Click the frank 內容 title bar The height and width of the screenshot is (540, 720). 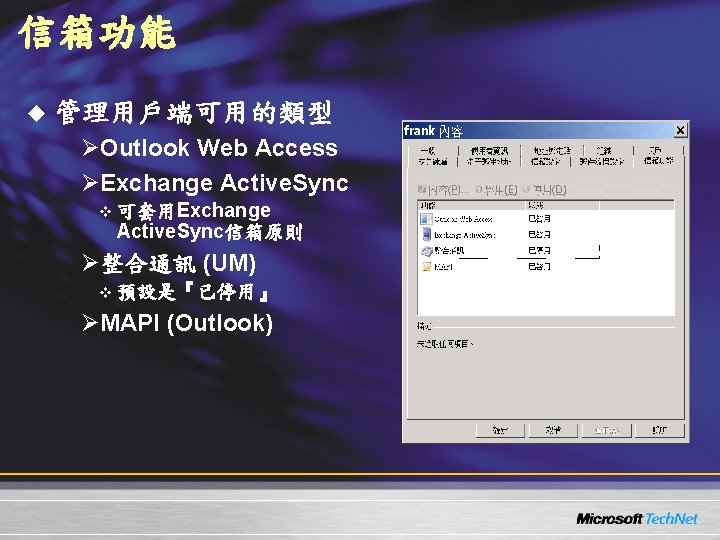click(537, 130)
